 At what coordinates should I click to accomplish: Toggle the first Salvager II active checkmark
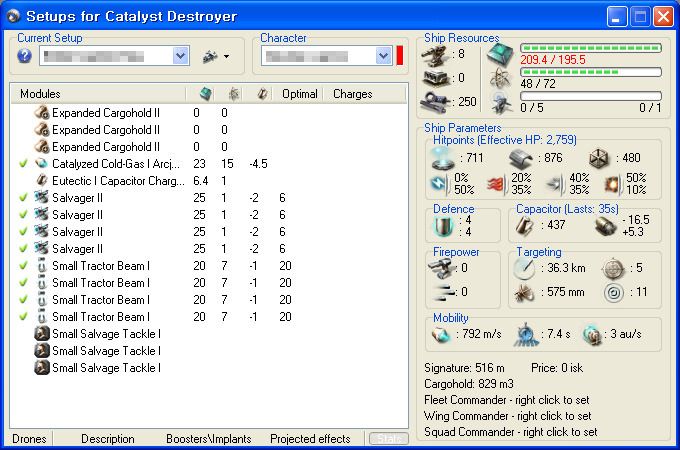click(23, 198)
